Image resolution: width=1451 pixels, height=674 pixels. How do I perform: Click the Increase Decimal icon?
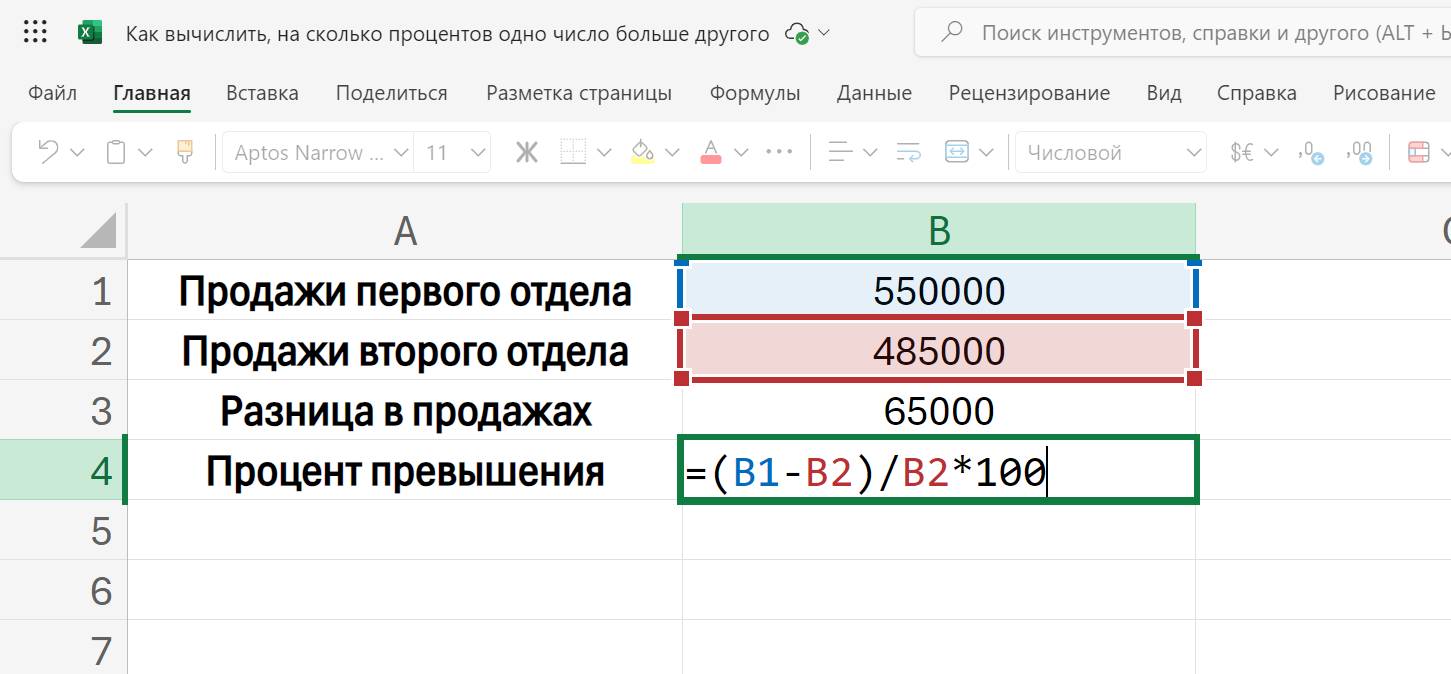point(1360,152)
